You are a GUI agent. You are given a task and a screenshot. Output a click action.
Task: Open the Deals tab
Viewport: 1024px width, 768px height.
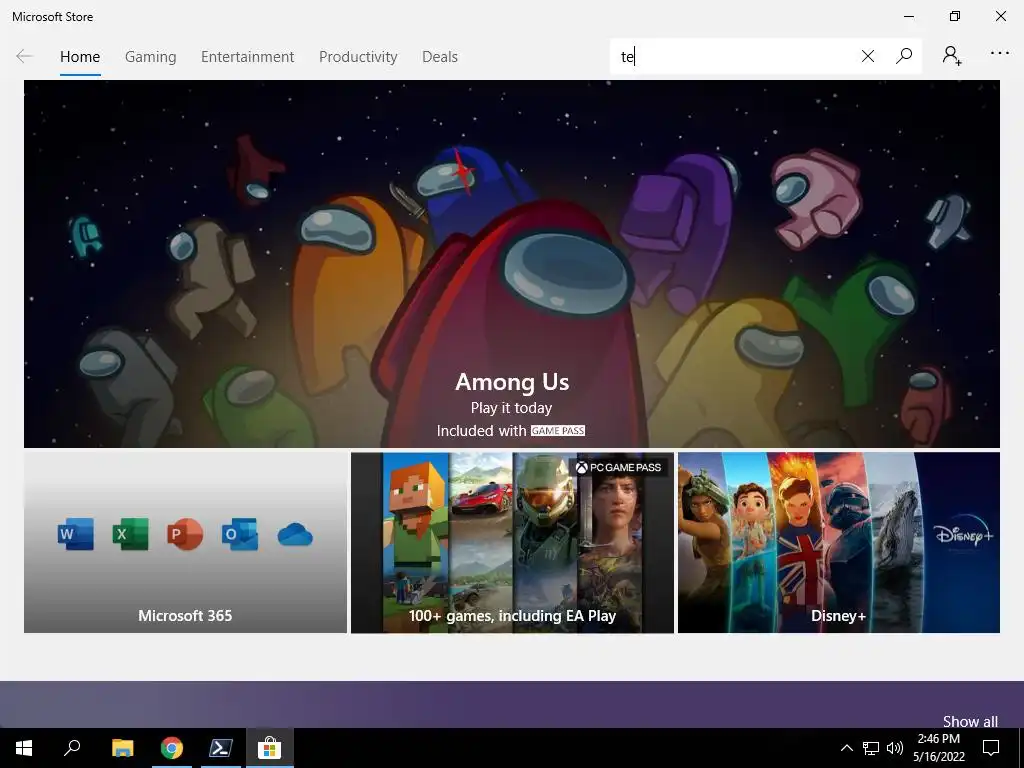440,57
